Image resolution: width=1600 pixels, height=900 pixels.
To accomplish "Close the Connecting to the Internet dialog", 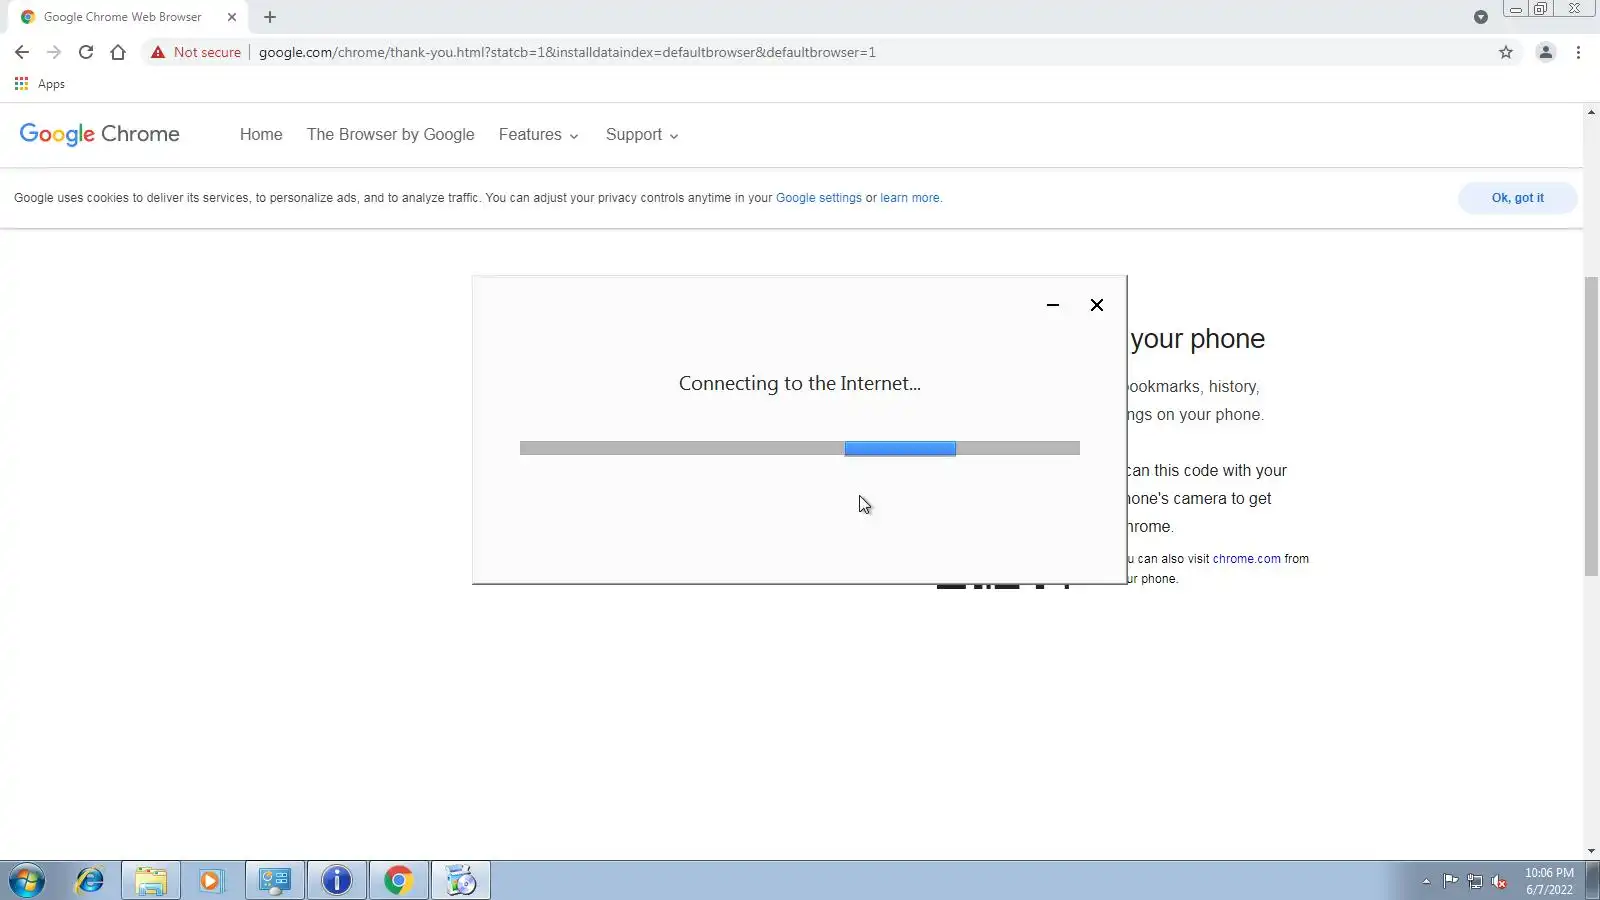I will coord(1097,305).
